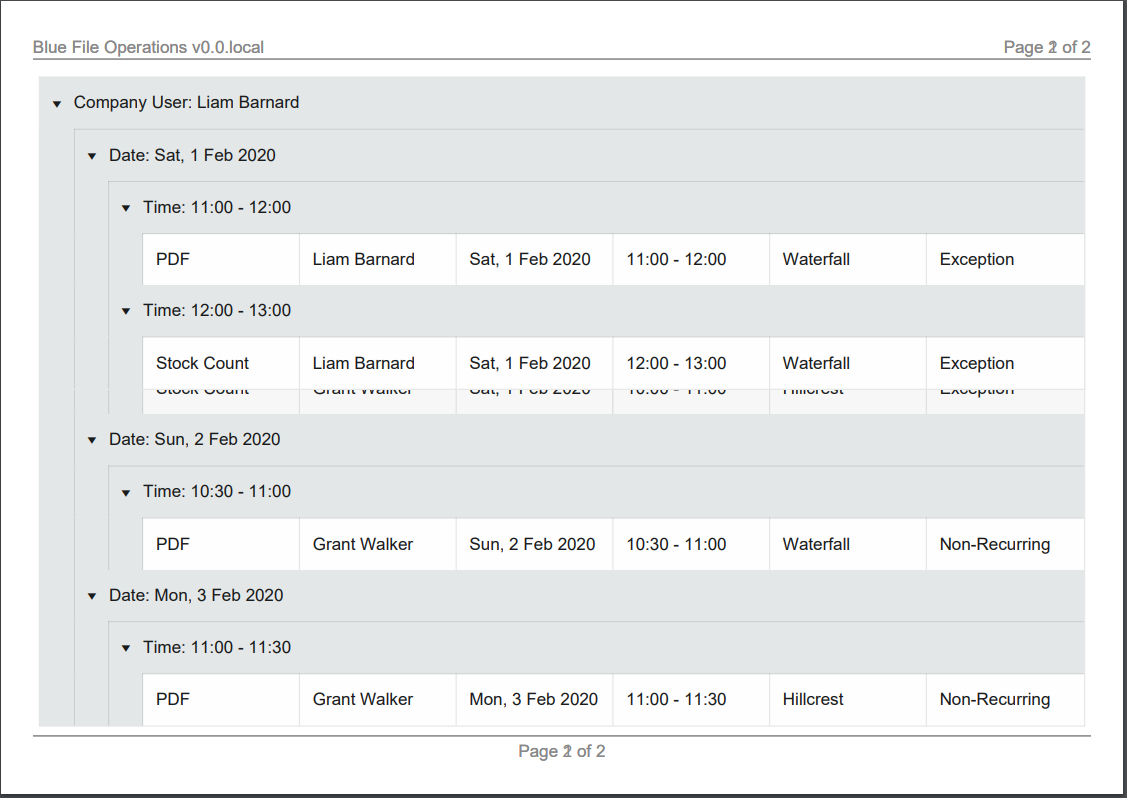Select the Sun, 2 Feb 2020 date cell
Image resolution: width=1127 pixels, height=798 pixels.
532,544
